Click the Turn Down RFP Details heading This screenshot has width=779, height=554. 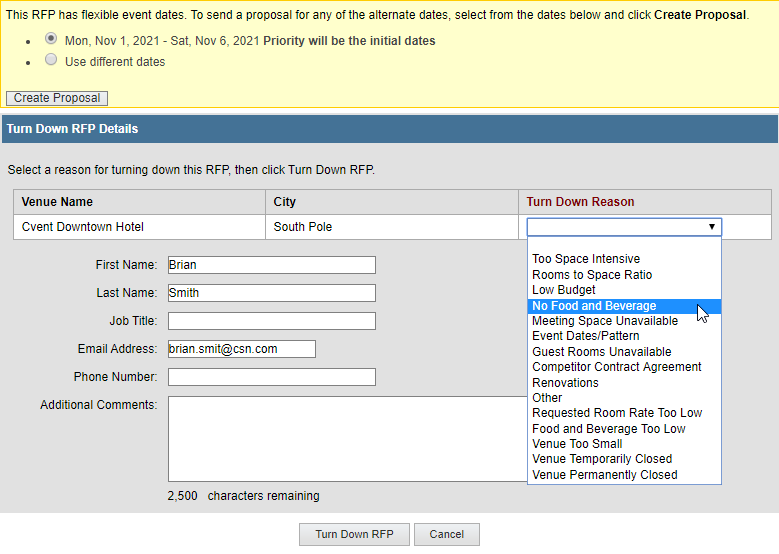click(73, 129)
